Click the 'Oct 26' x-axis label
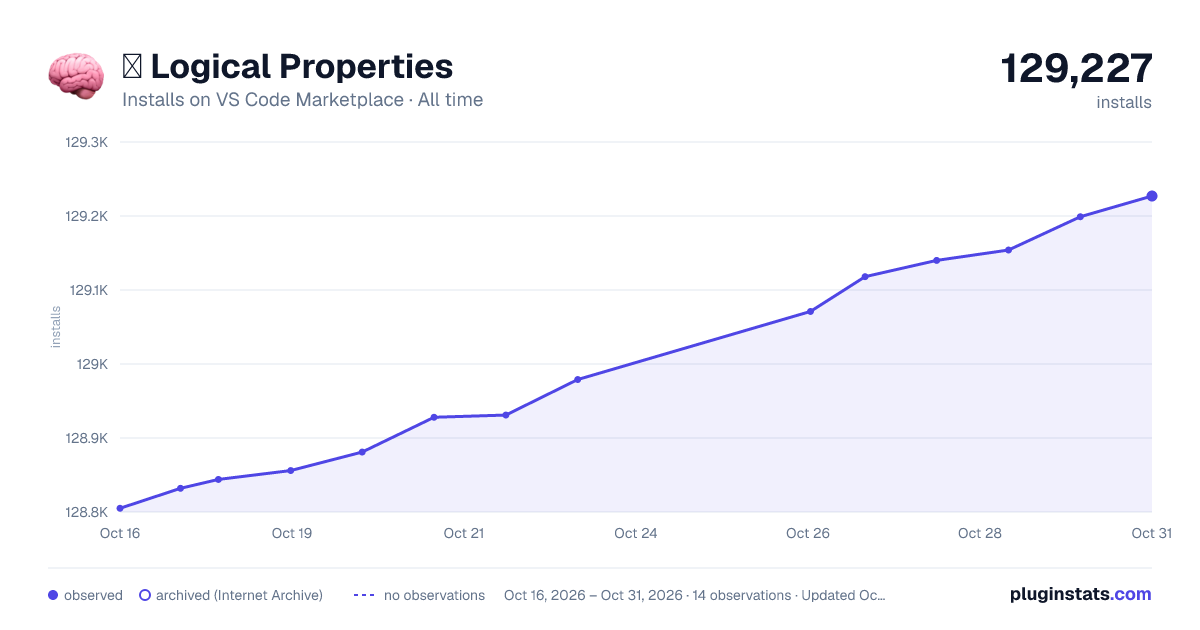This screenshot has height=630, width=1200. 808,533
